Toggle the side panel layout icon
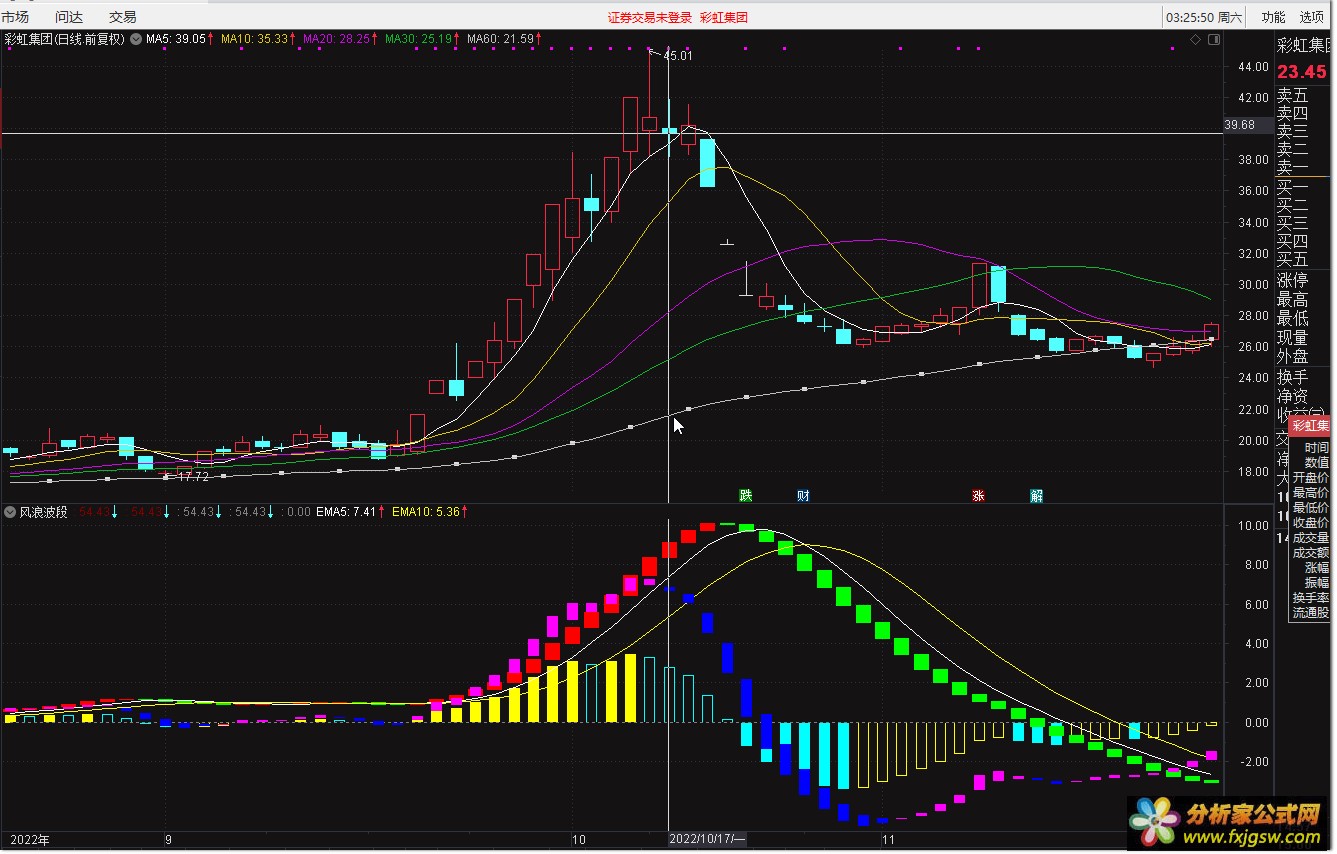This screenshot has width=1337, height=854. (x=1214, y=39)
